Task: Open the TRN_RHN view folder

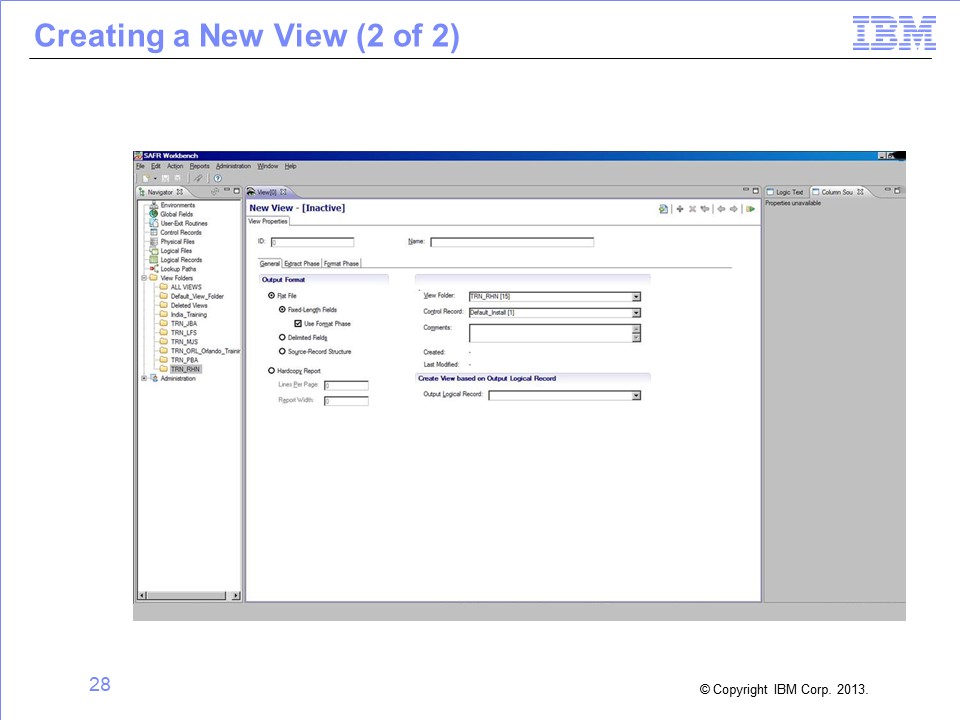Action: tap(185, 369)
